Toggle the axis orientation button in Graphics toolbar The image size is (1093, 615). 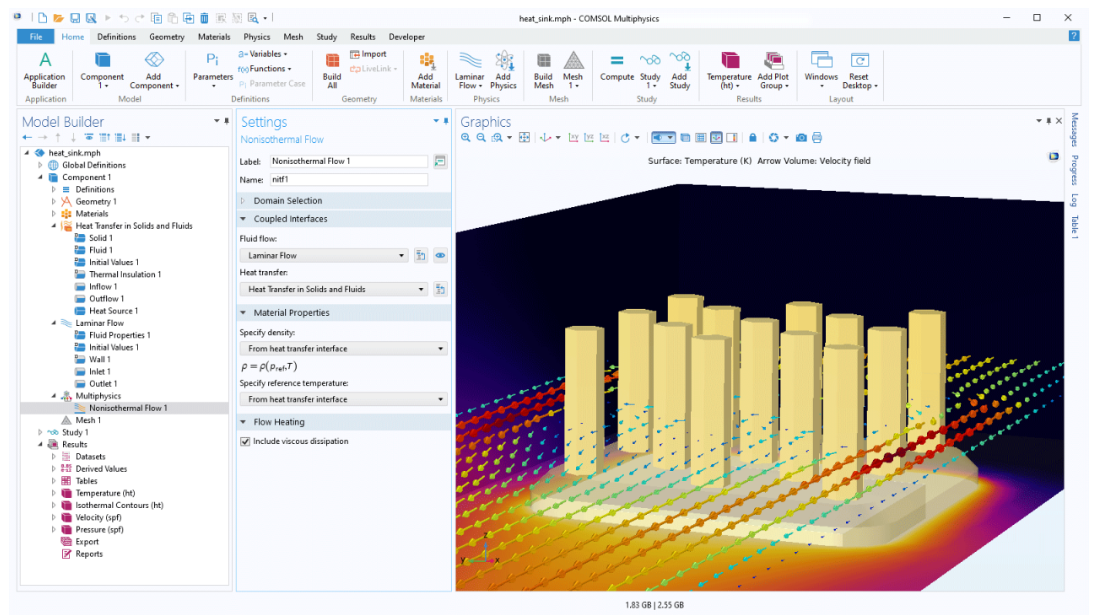(717, 138)
